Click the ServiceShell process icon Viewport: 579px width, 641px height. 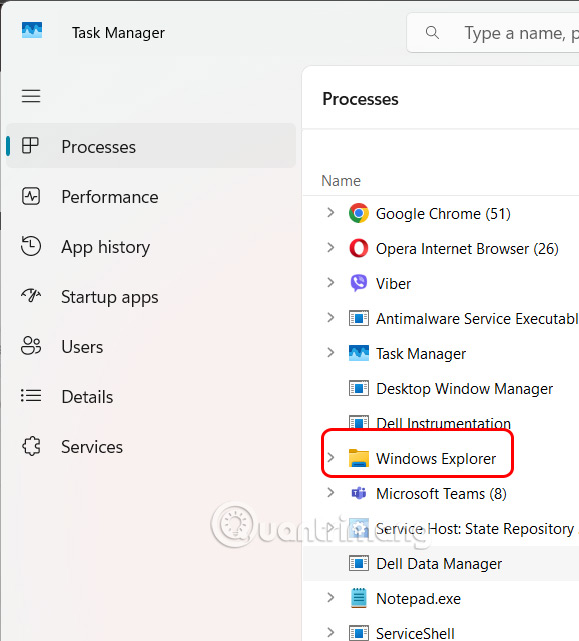[359, 633]
